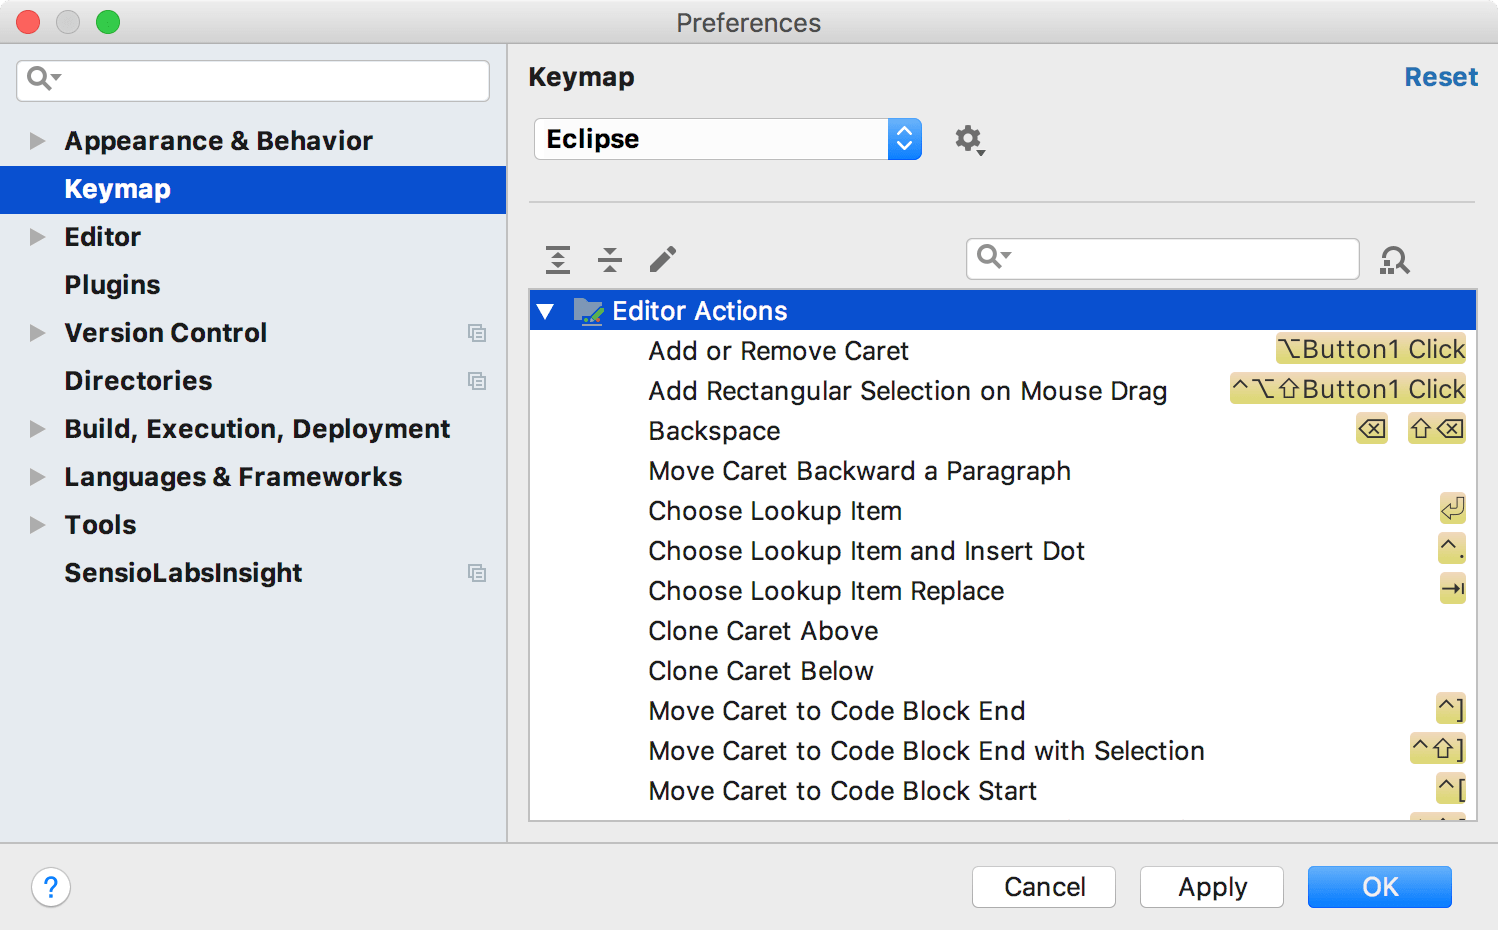Expand all keymap actions using the expand-all icon
The width and height of the screenshot is (1498, 930).
tap(557, 259)
